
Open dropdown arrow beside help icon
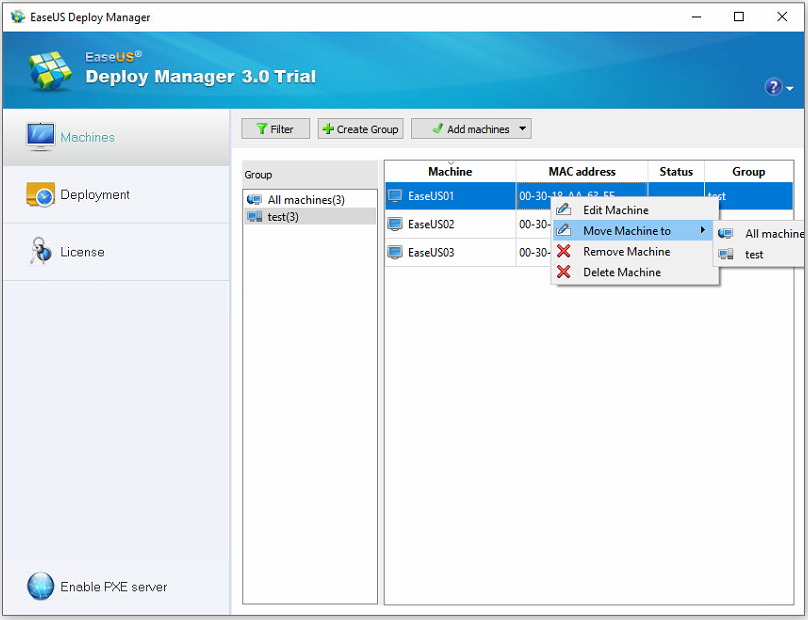tap(790, 89)
